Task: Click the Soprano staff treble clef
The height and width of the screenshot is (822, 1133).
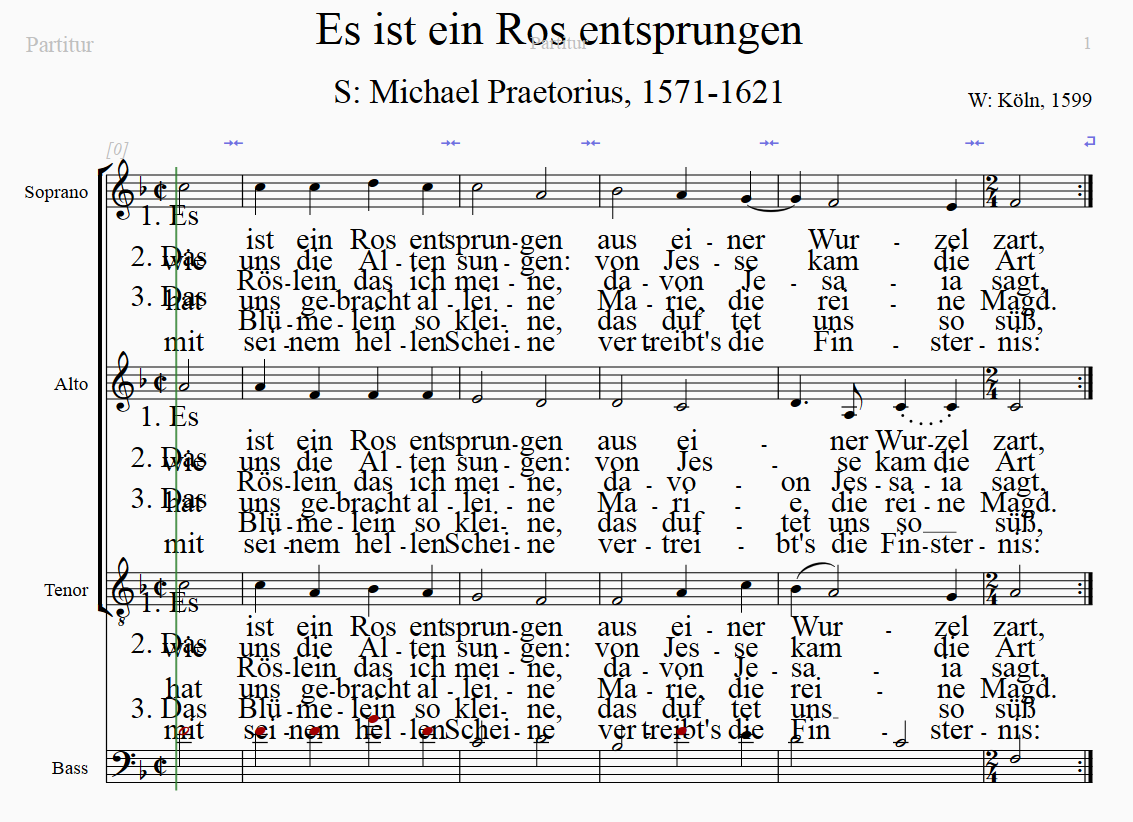Action: (123, 191)
